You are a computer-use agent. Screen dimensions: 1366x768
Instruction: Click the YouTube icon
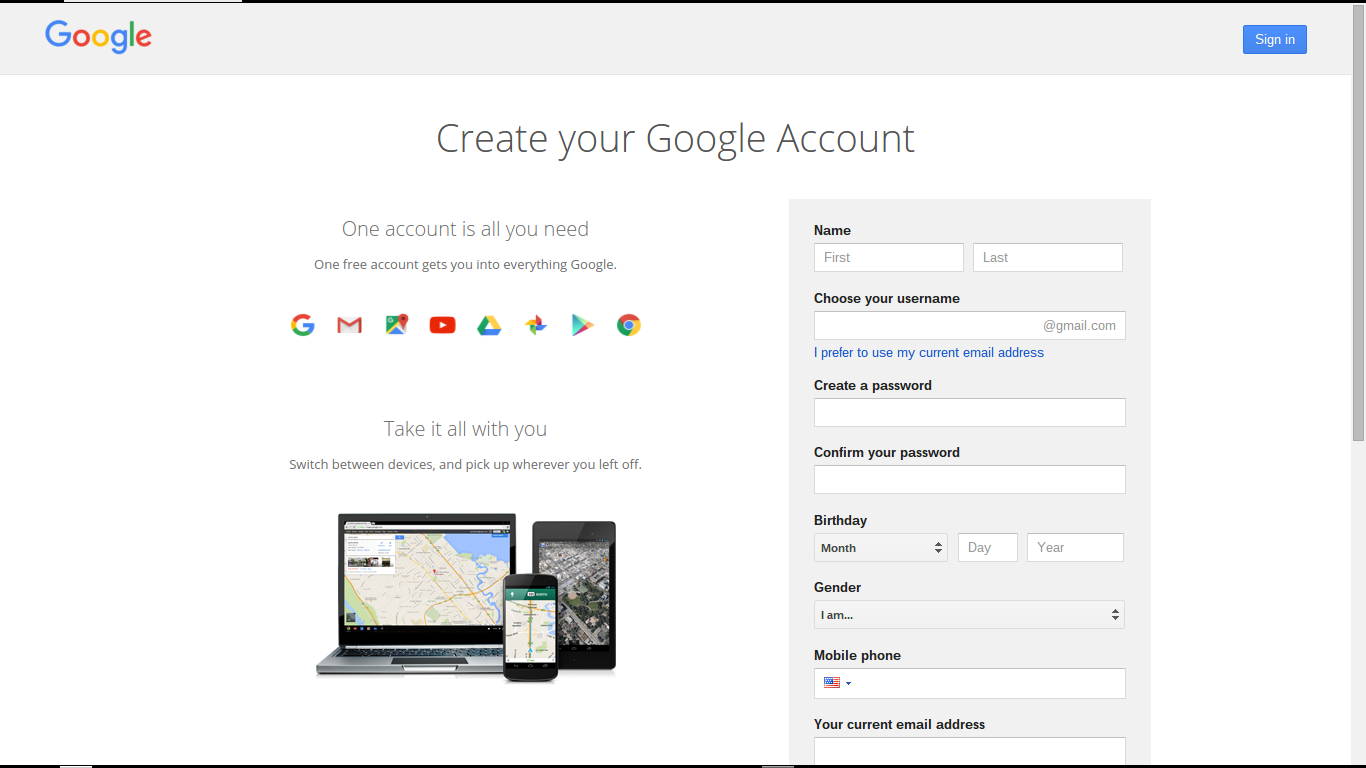[442, 324]
